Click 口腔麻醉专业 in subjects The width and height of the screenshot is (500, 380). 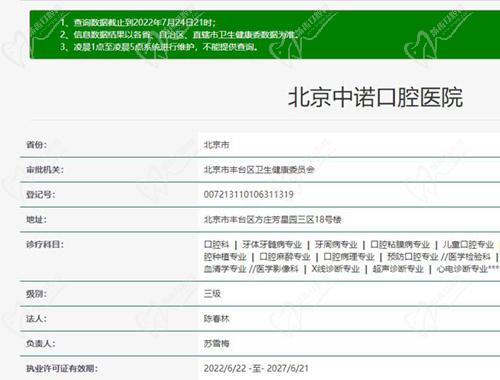click(x=285, y=257)
